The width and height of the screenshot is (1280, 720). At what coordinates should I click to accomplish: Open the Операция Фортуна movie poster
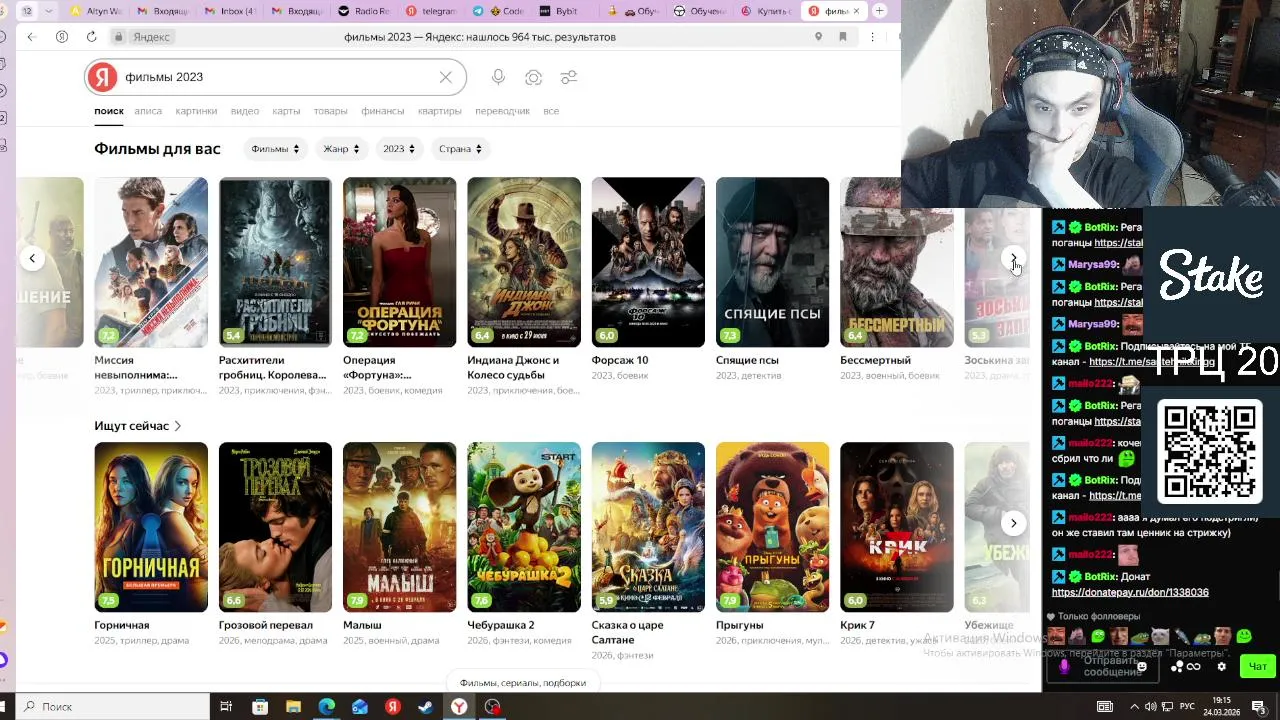tap(399, 262)
